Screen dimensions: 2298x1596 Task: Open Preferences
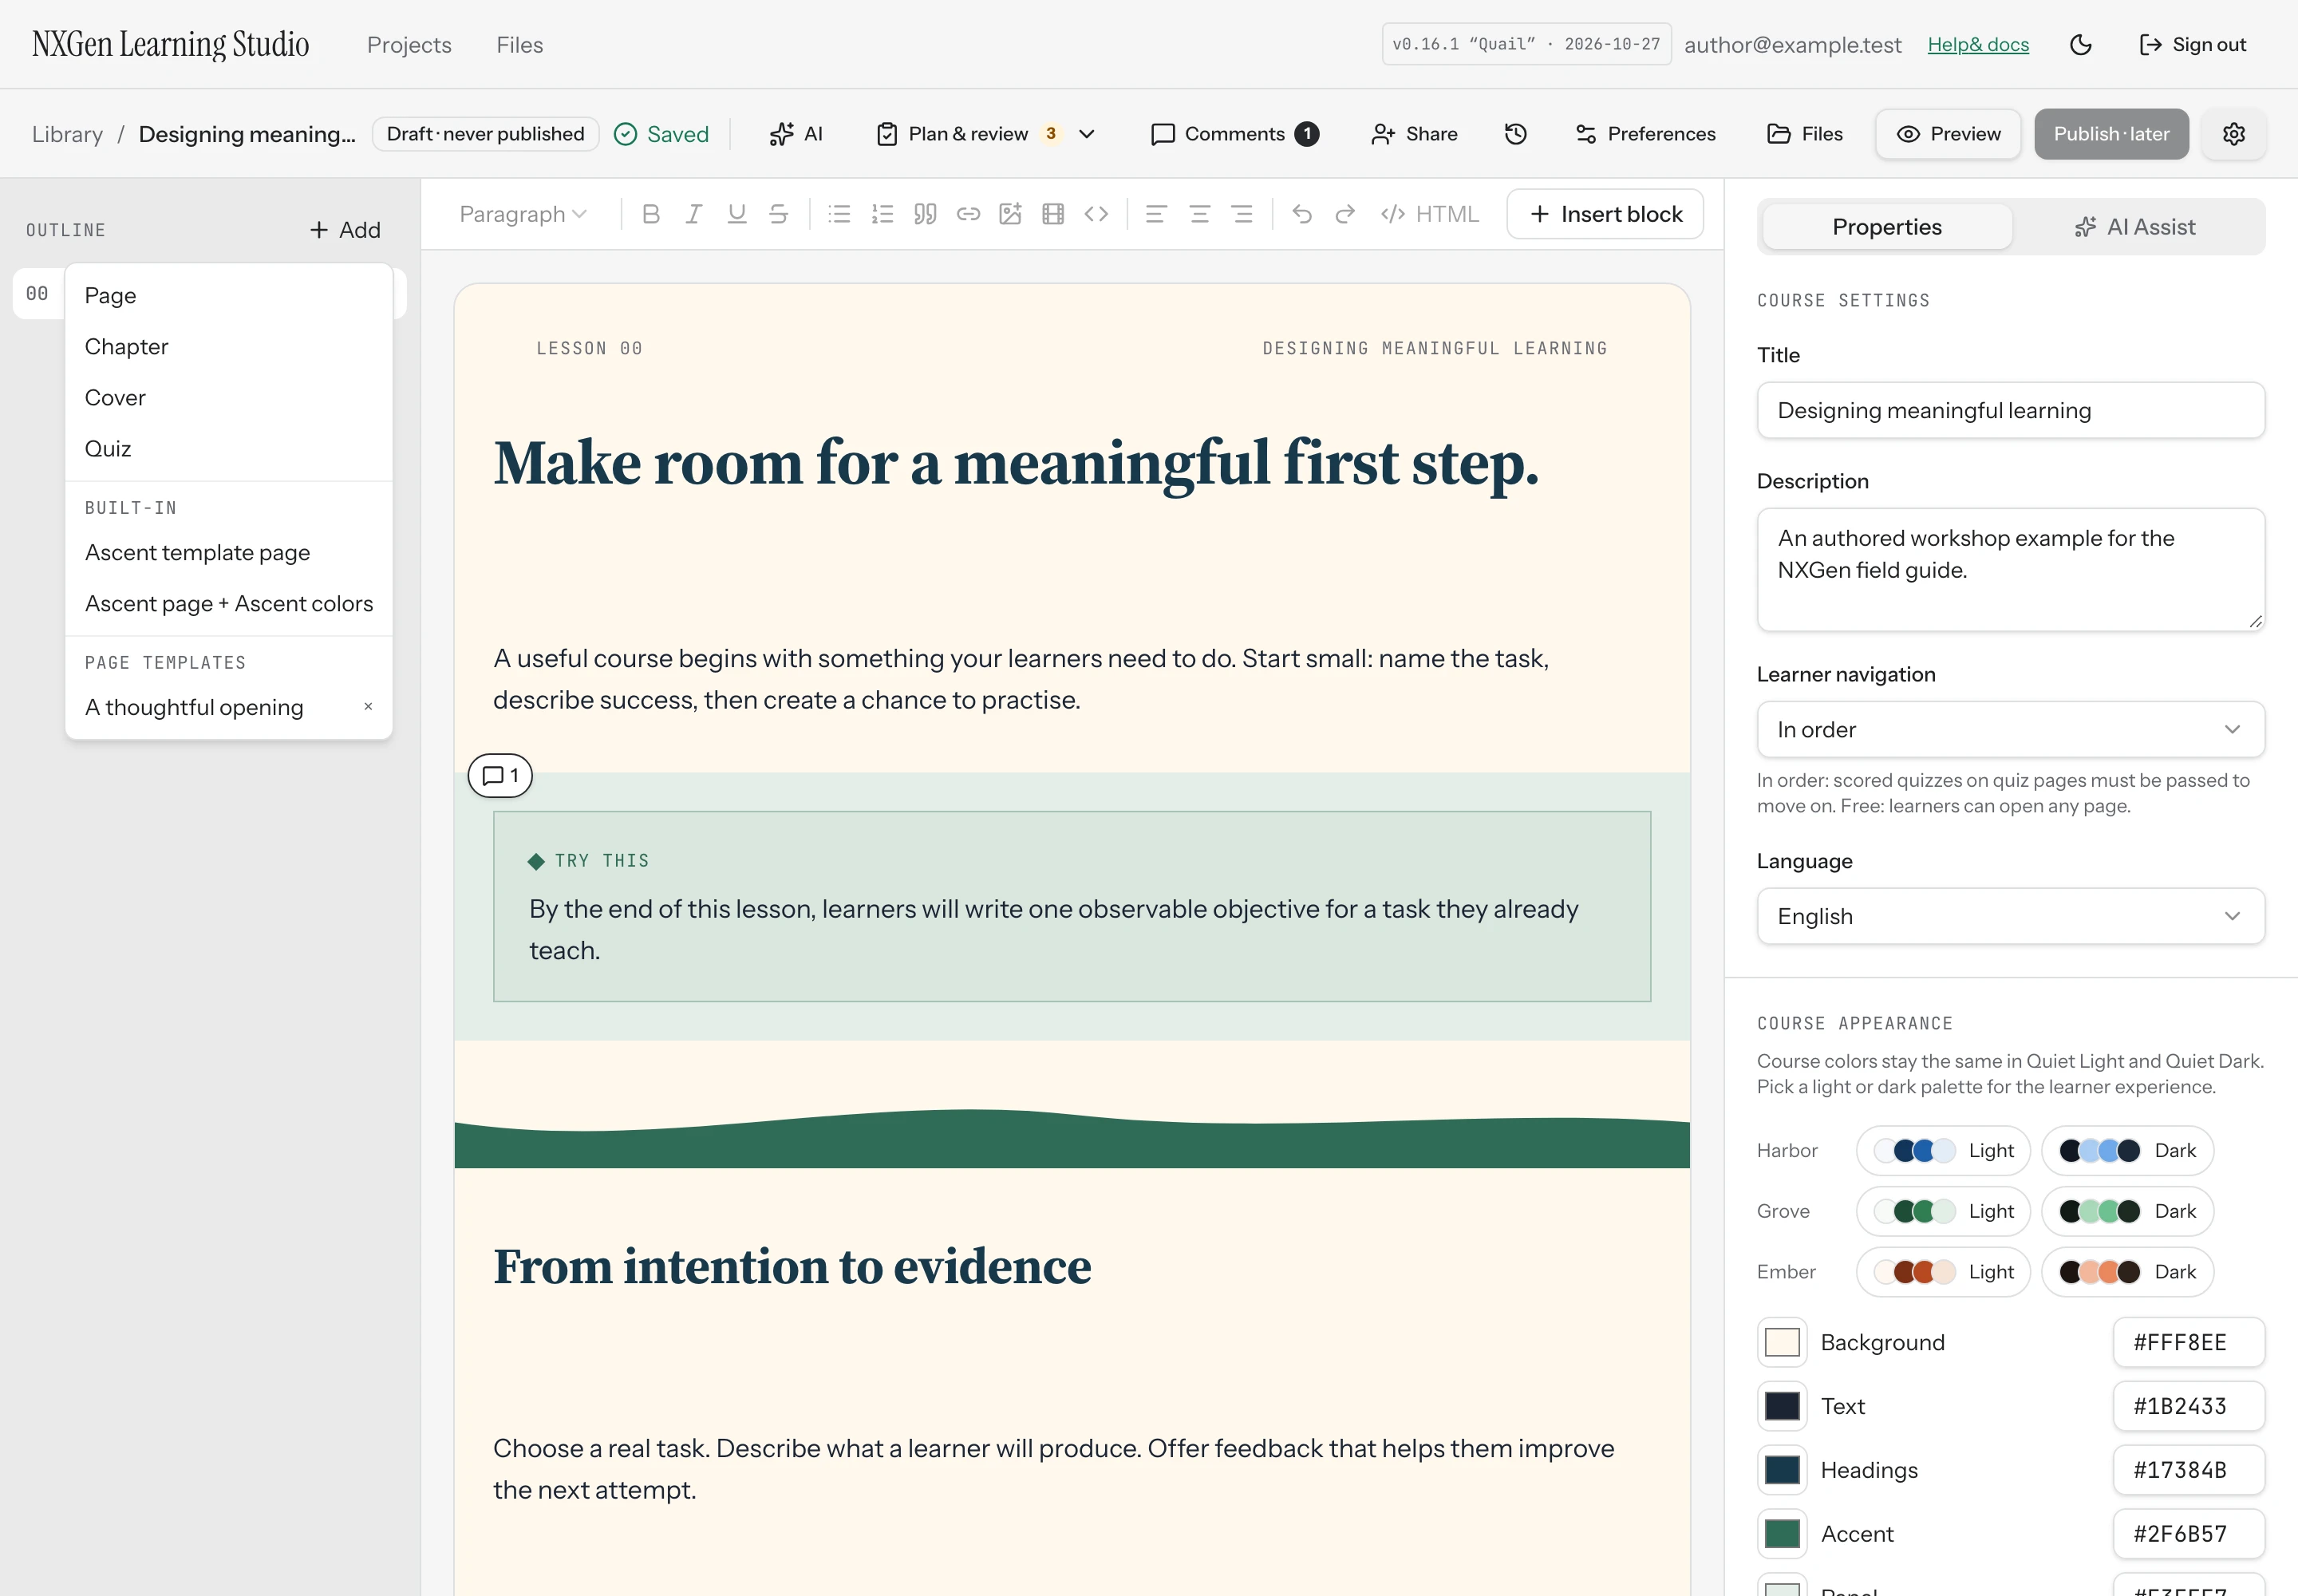click(1645, 134)
